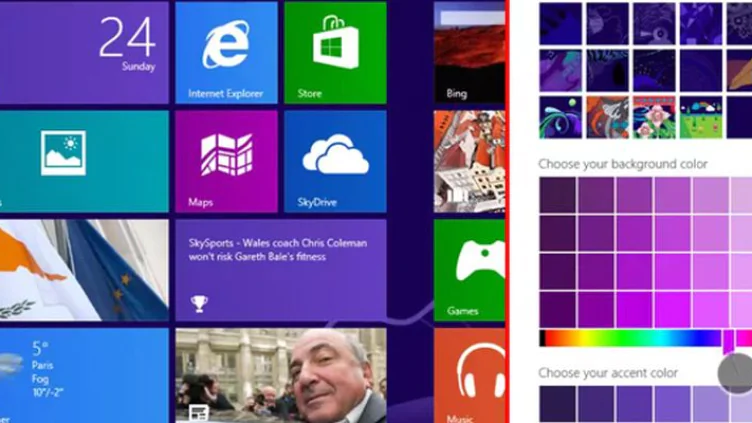Choose the dark pattern with dotted curved lines
752x423 pixels.
[654, 70]
